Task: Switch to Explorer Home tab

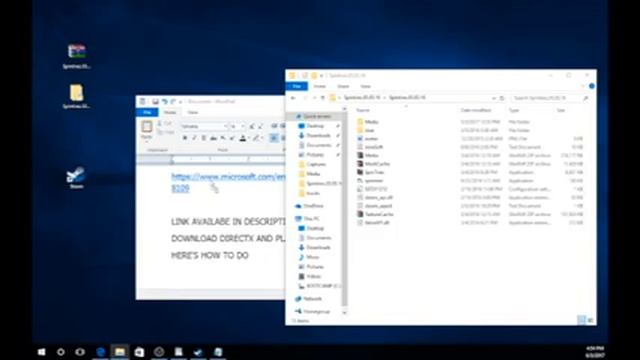Action: pyautogui.click(x=320, y=87)
